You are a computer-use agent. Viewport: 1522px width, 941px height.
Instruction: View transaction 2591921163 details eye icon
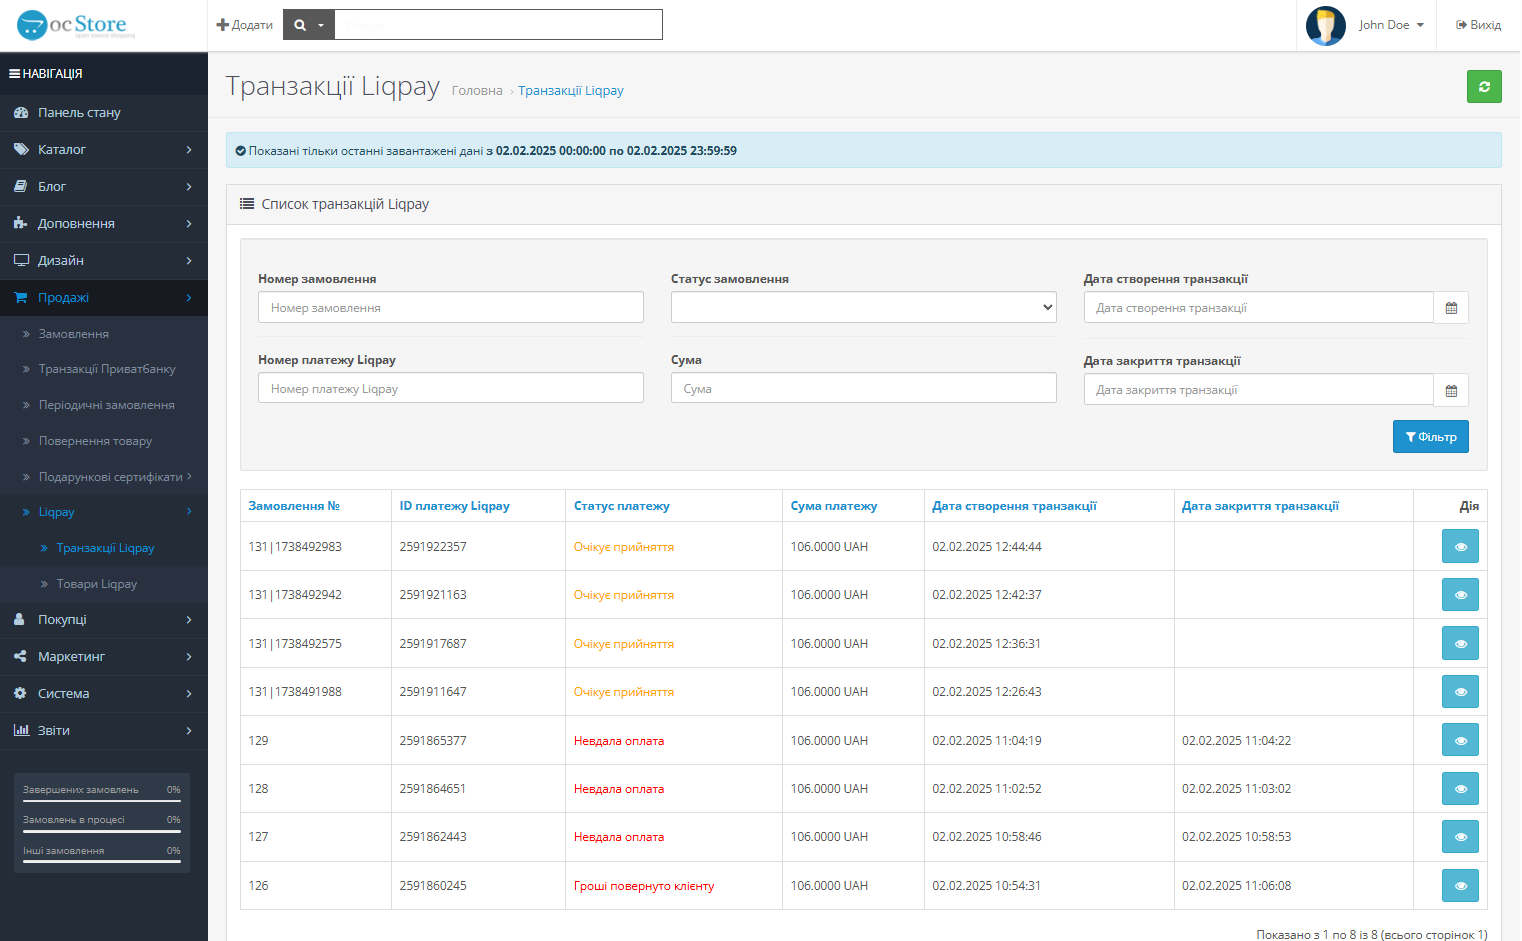1460,595
